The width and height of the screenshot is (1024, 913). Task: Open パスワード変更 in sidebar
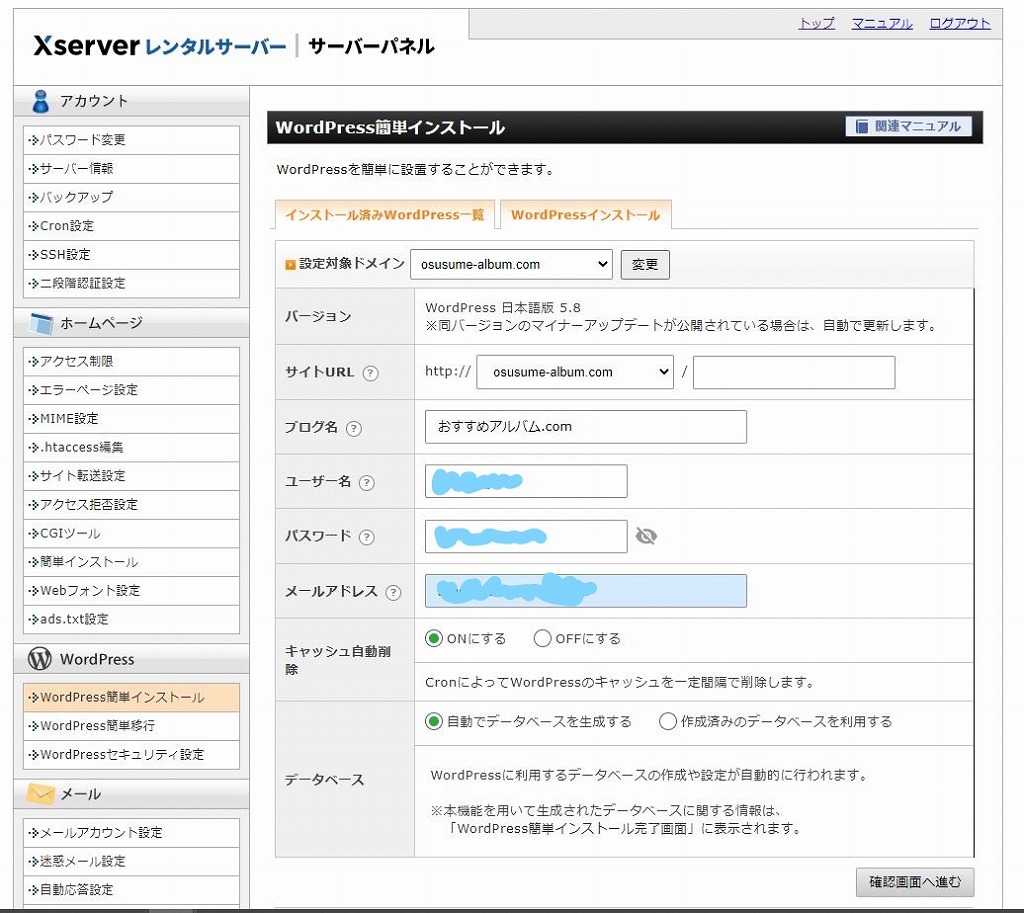click(x=131, y=140)
